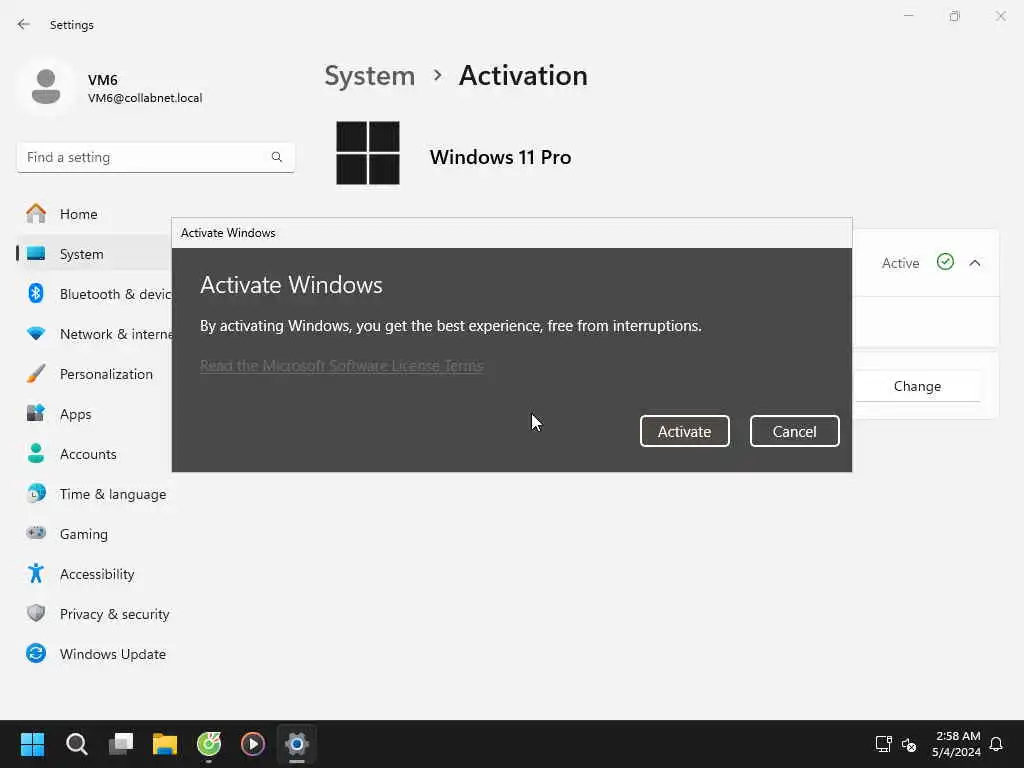The width and height of the screenshot is (1024, 768).
Task: Open Home settings page
Action: [x=95, y=214]
